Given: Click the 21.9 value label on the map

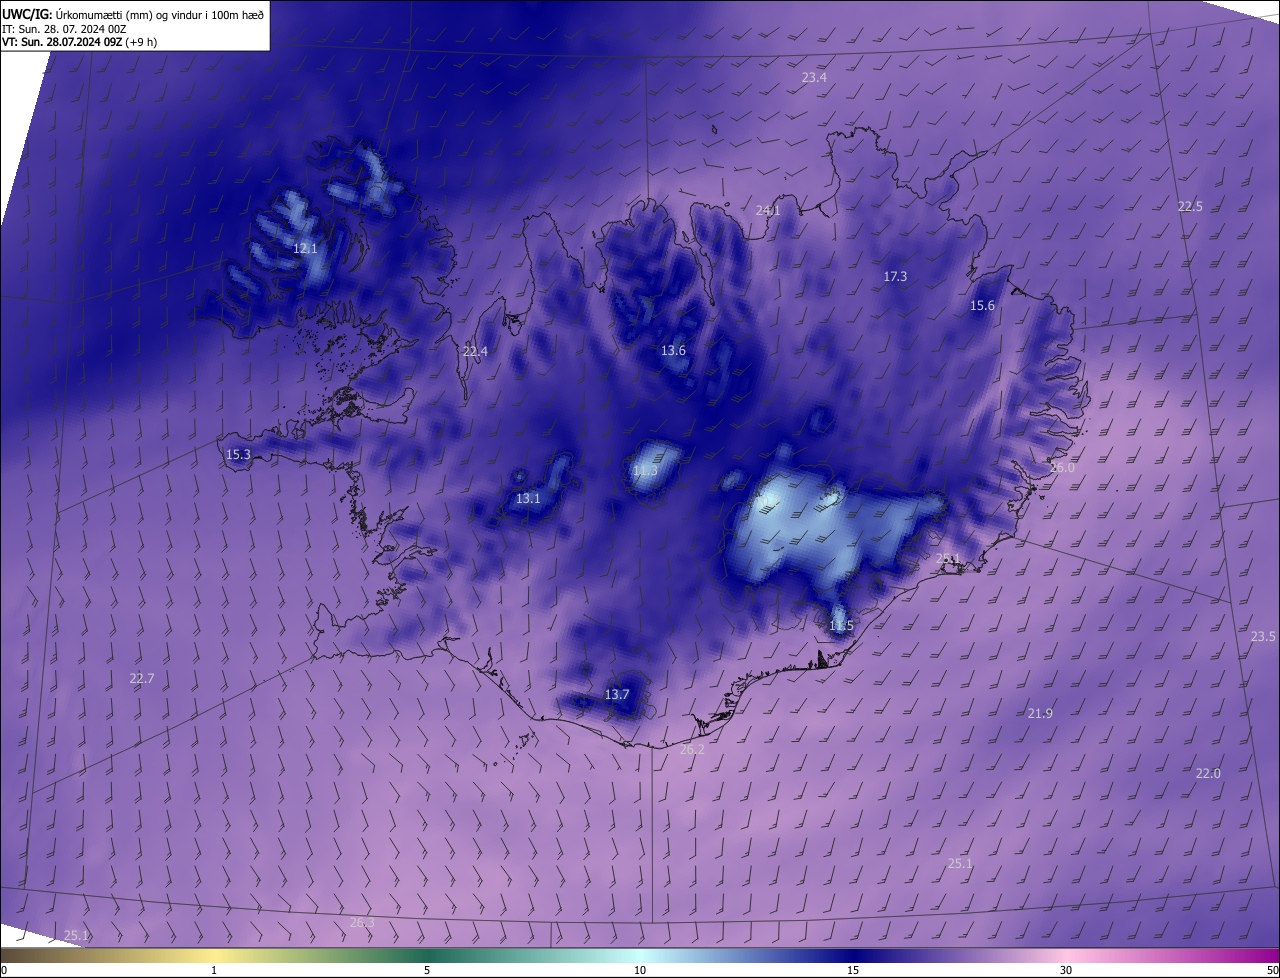Looking at the screenshot, I should [x=1040, y=713].
